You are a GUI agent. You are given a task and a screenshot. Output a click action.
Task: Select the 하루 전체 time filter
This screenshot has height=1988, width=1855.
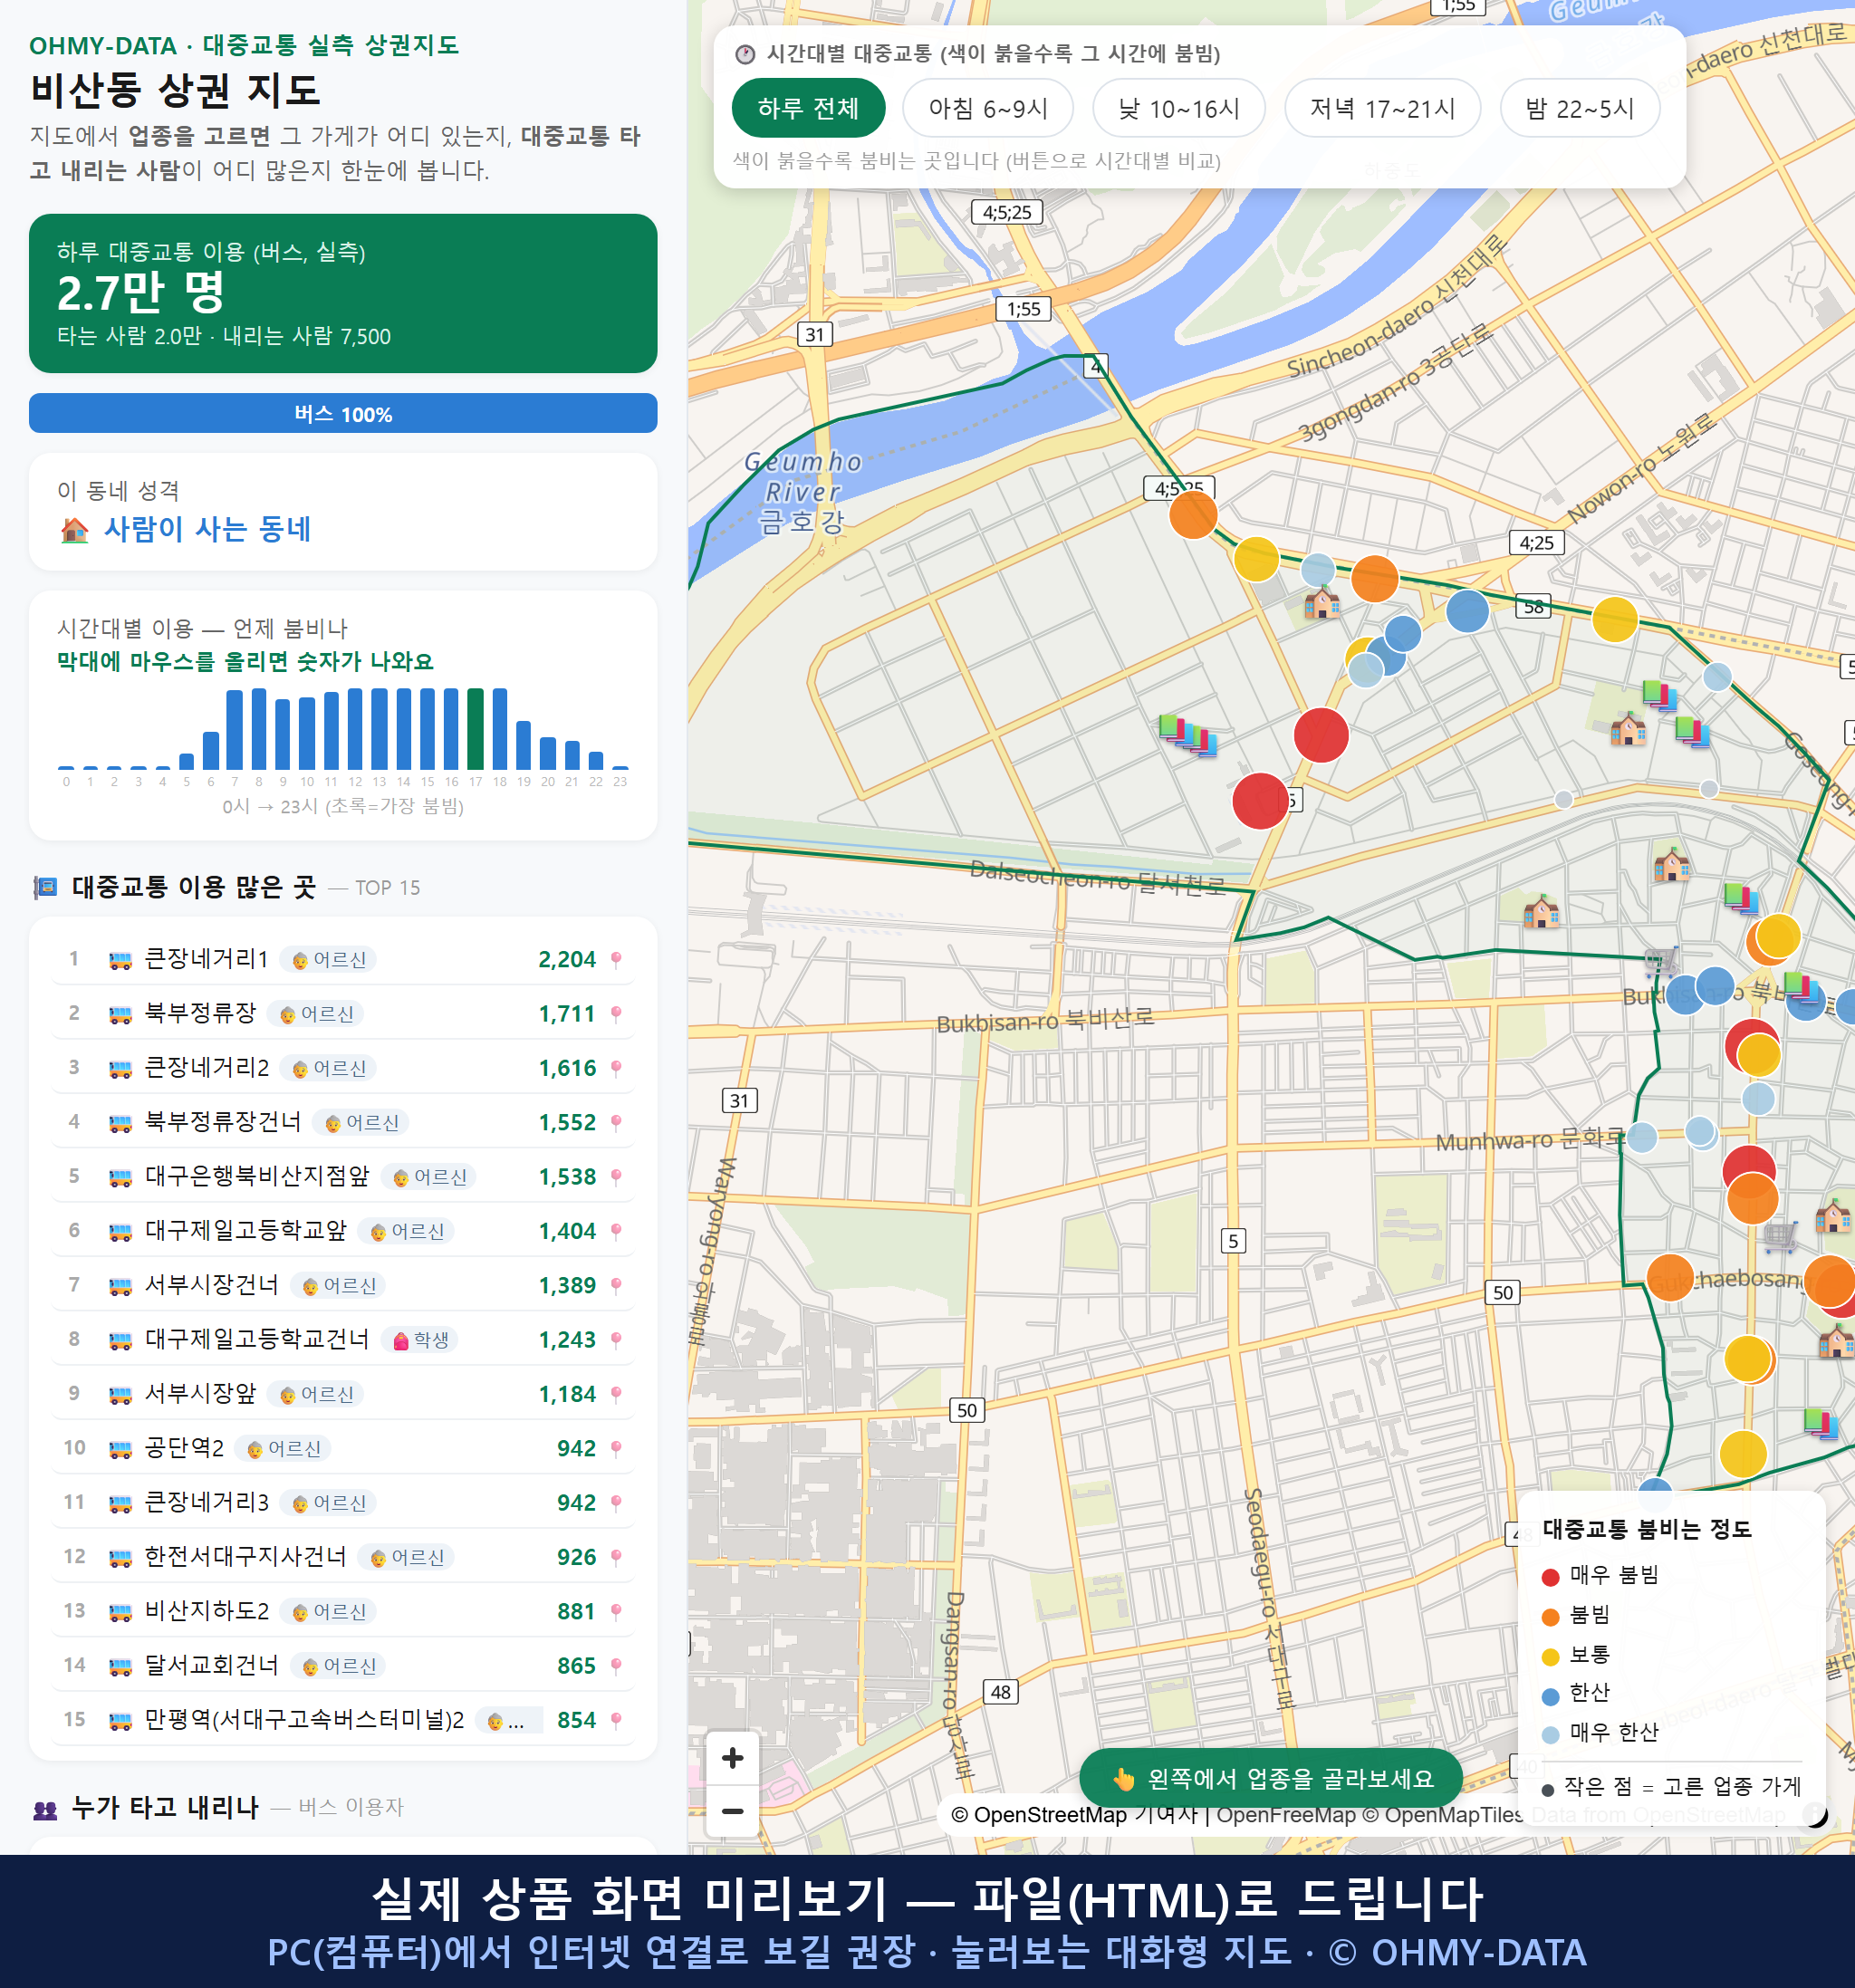click(x=808, y=108)
